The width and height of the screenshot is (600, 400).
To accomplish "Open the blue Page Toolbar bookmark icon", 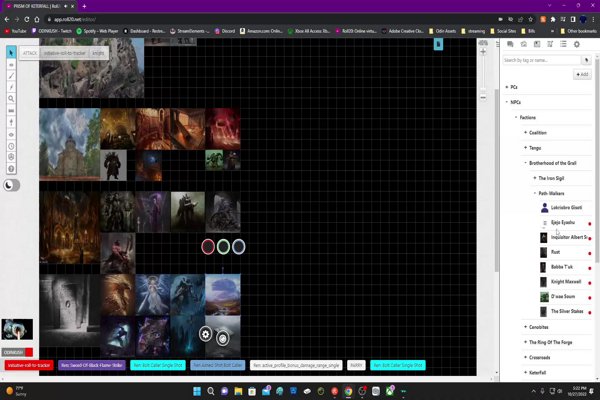I will tap(438, 44).
